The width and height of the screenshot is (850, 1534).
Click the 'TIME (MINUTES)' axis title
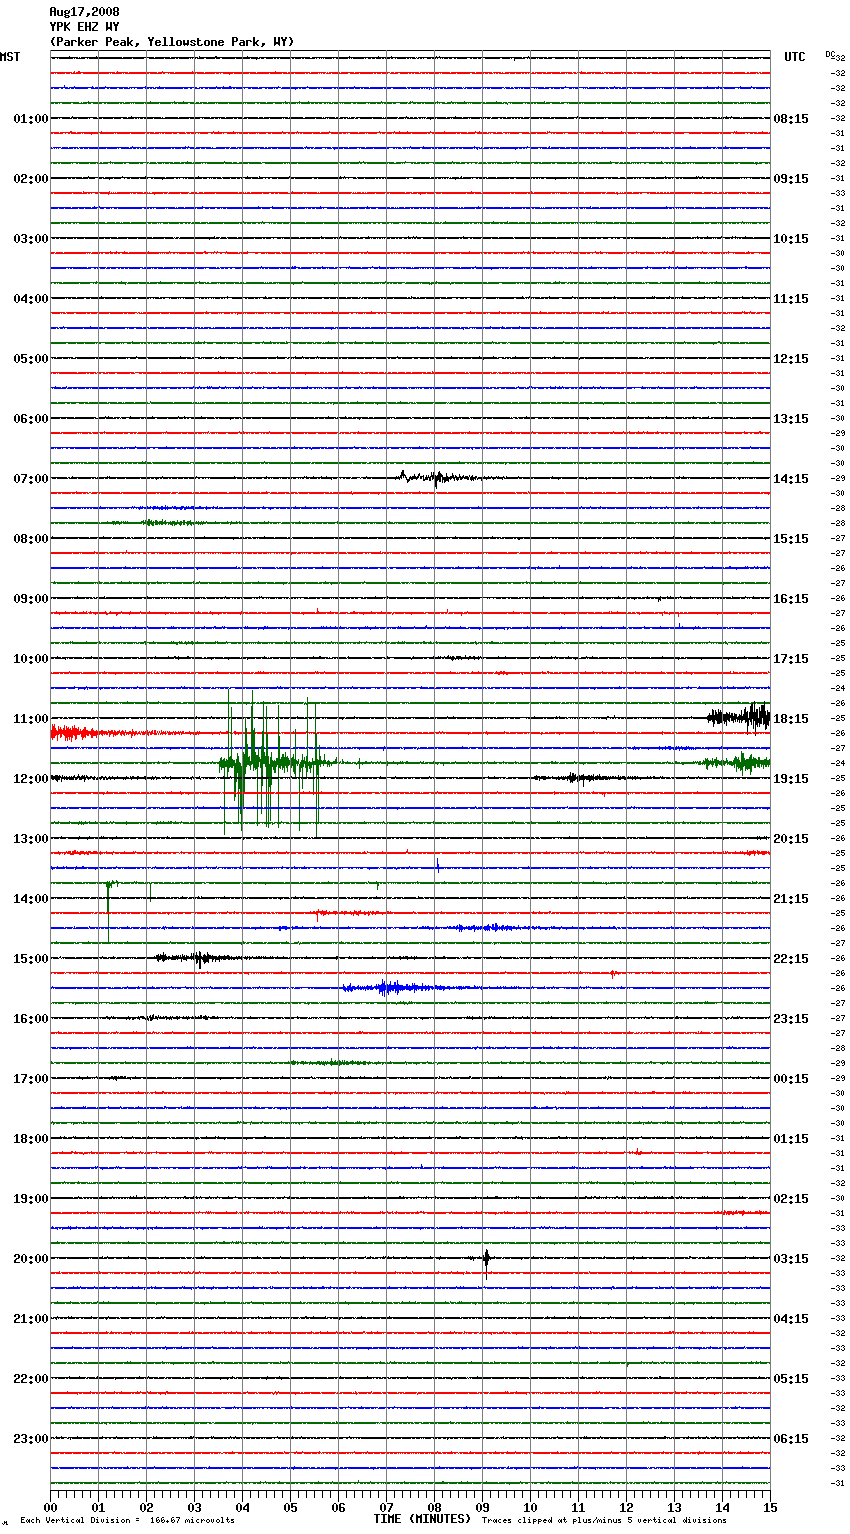click(422, 1519)
